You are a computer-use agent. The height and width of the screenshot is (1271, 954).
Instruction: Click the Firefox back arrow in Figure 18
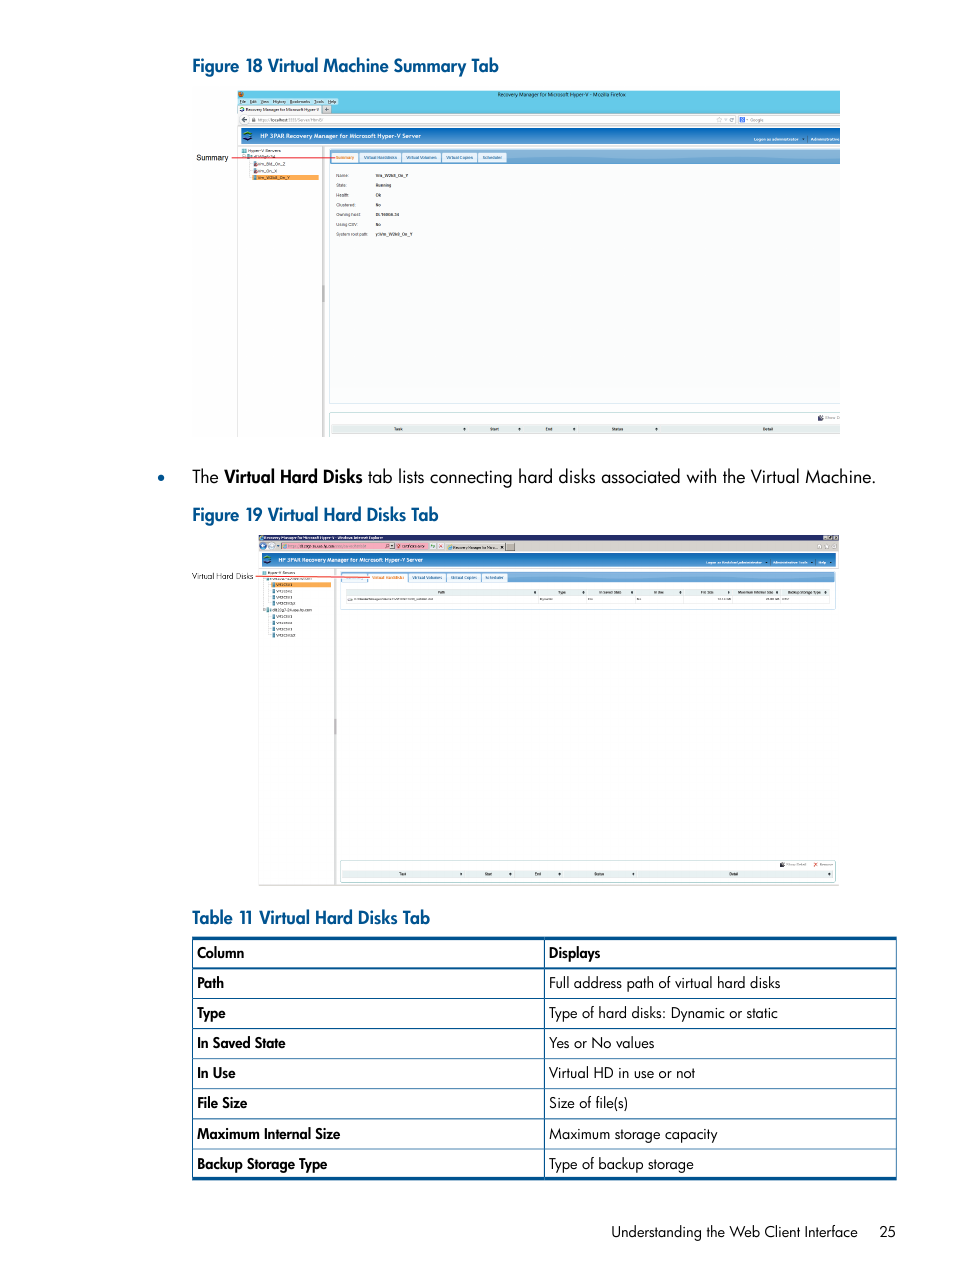click(x=244, y=119)
